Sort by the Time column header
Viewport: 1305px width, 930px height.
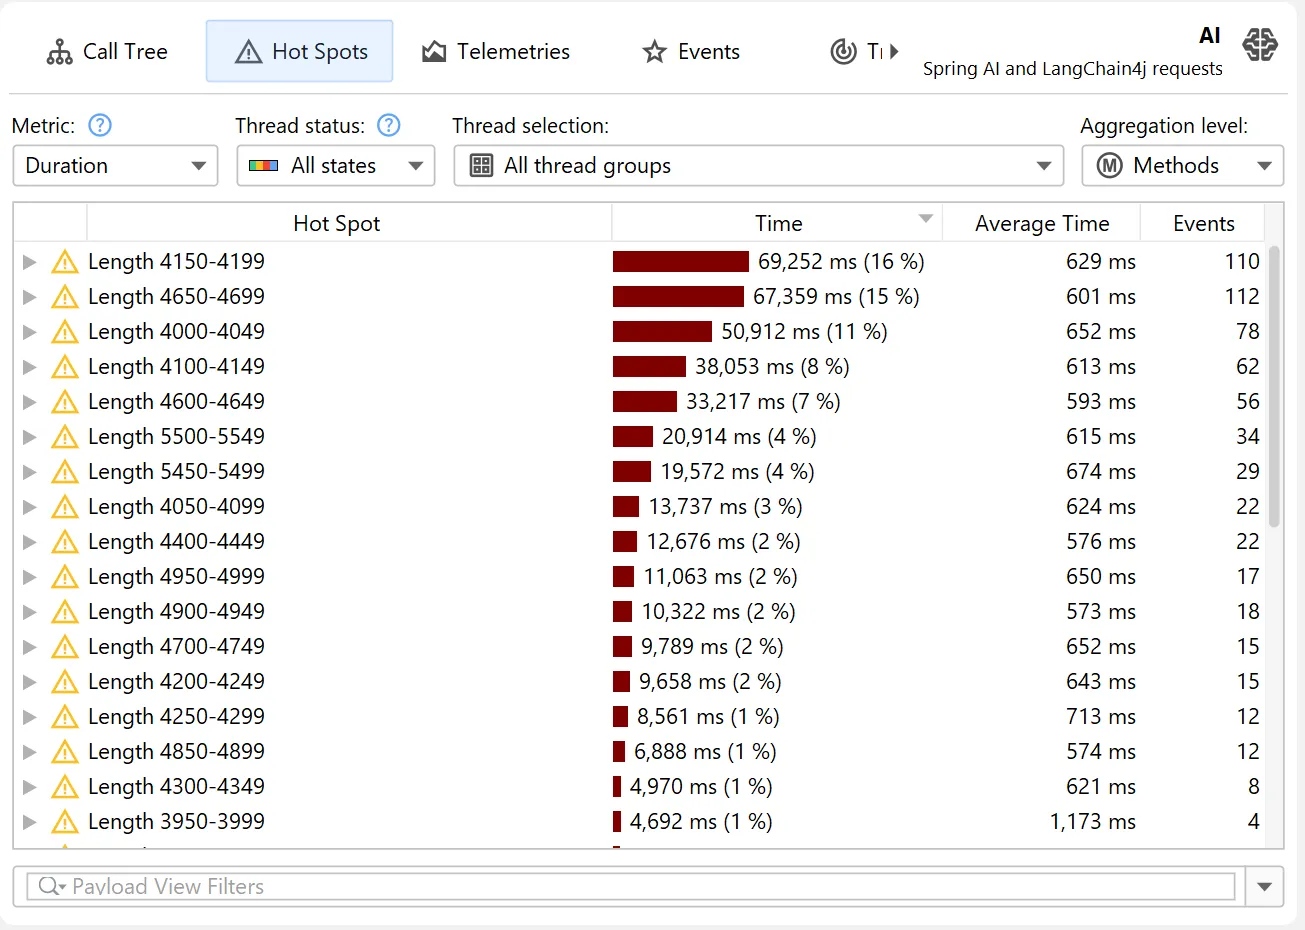[x=778, y=223]
